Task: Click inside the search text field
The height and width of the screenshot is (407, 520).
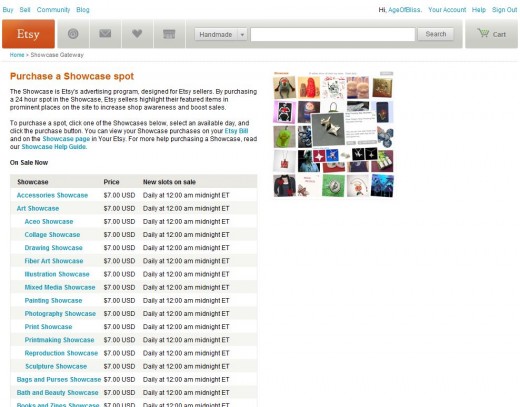Action: pos(333,34)
